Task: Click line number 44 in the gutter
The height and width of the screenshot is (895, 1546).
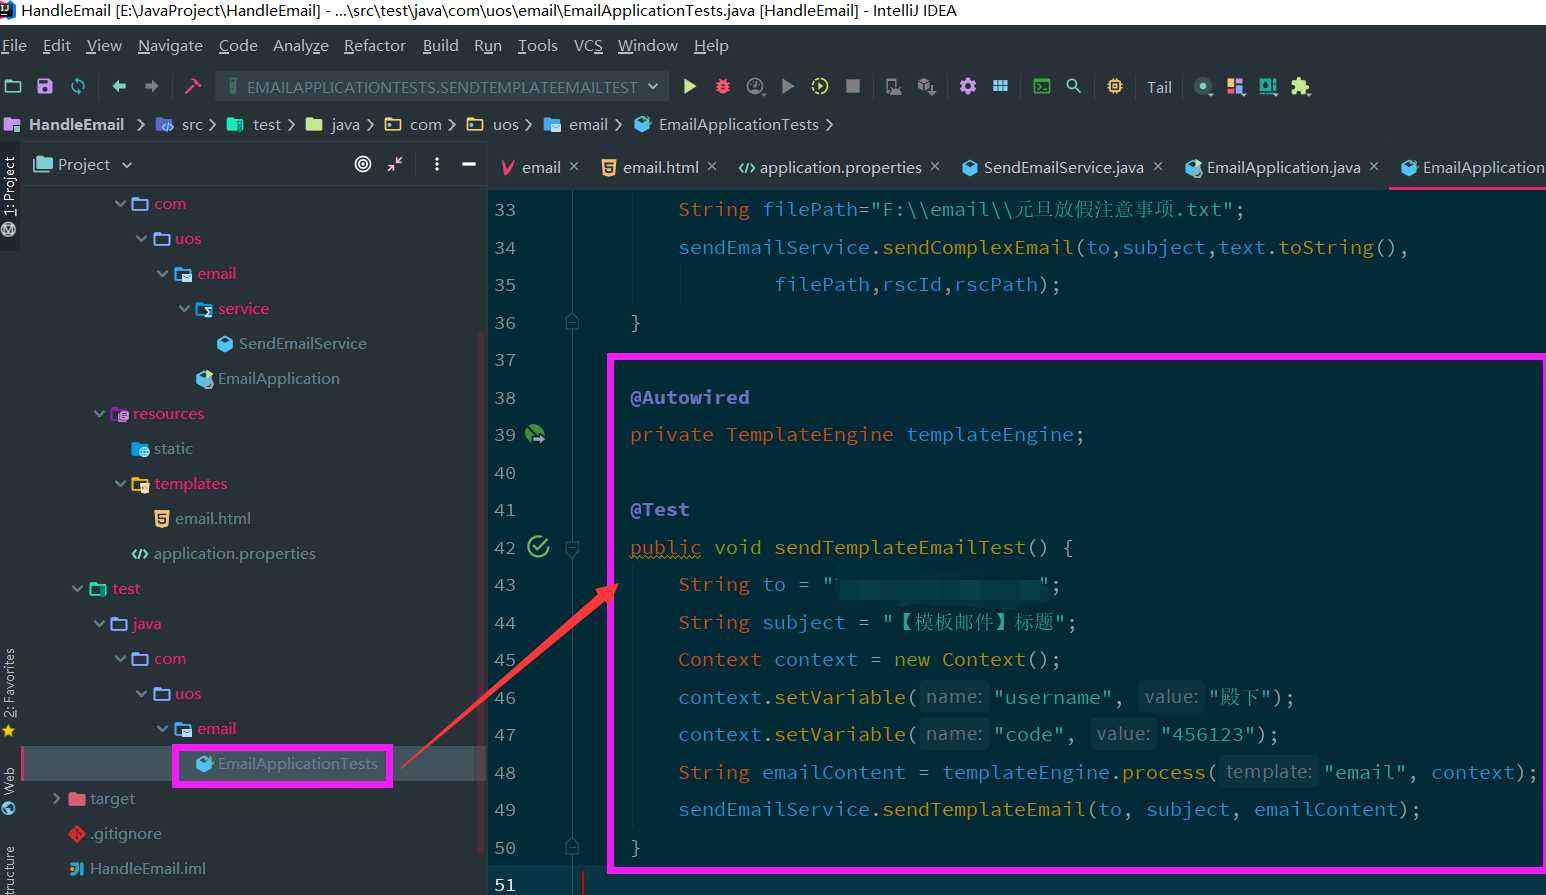Action: [x=505, y=622]
